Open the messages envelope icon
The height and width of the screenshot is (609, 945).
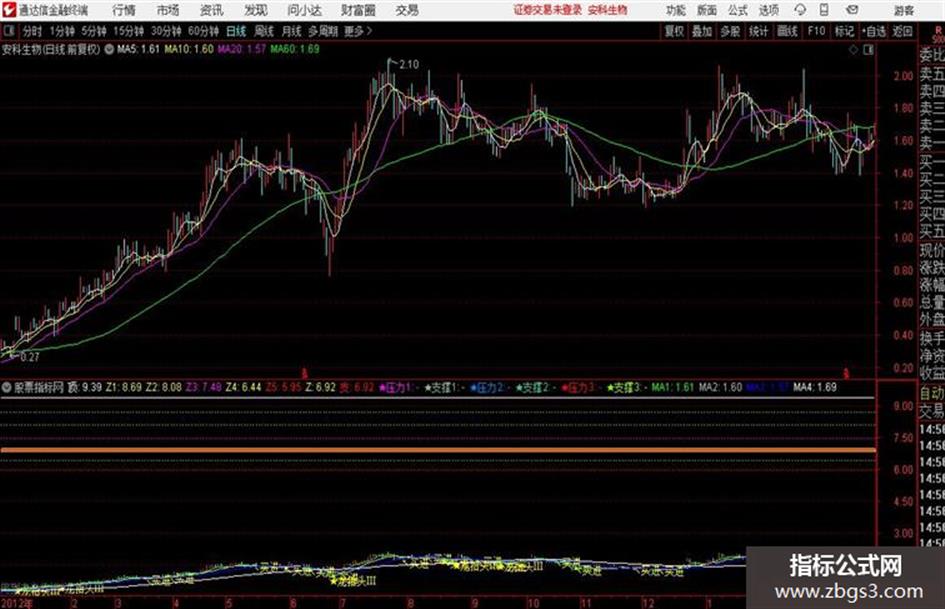click(x=852, y=10)
